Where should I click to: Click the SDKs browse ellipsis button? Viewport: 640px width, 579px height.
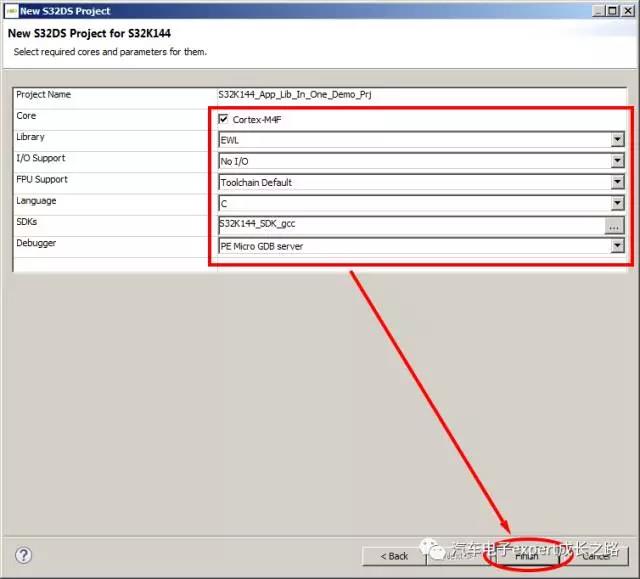[615, 225]
